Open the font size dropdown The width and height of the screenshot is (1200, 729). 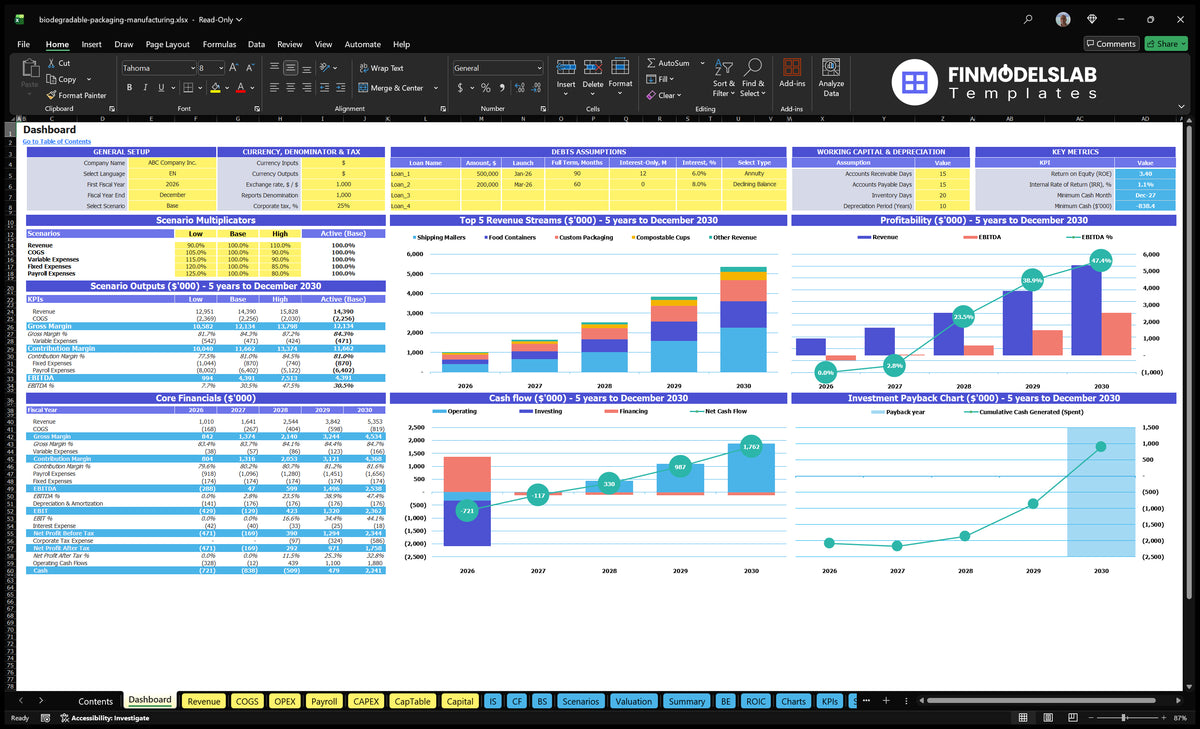tap(220, 68)
